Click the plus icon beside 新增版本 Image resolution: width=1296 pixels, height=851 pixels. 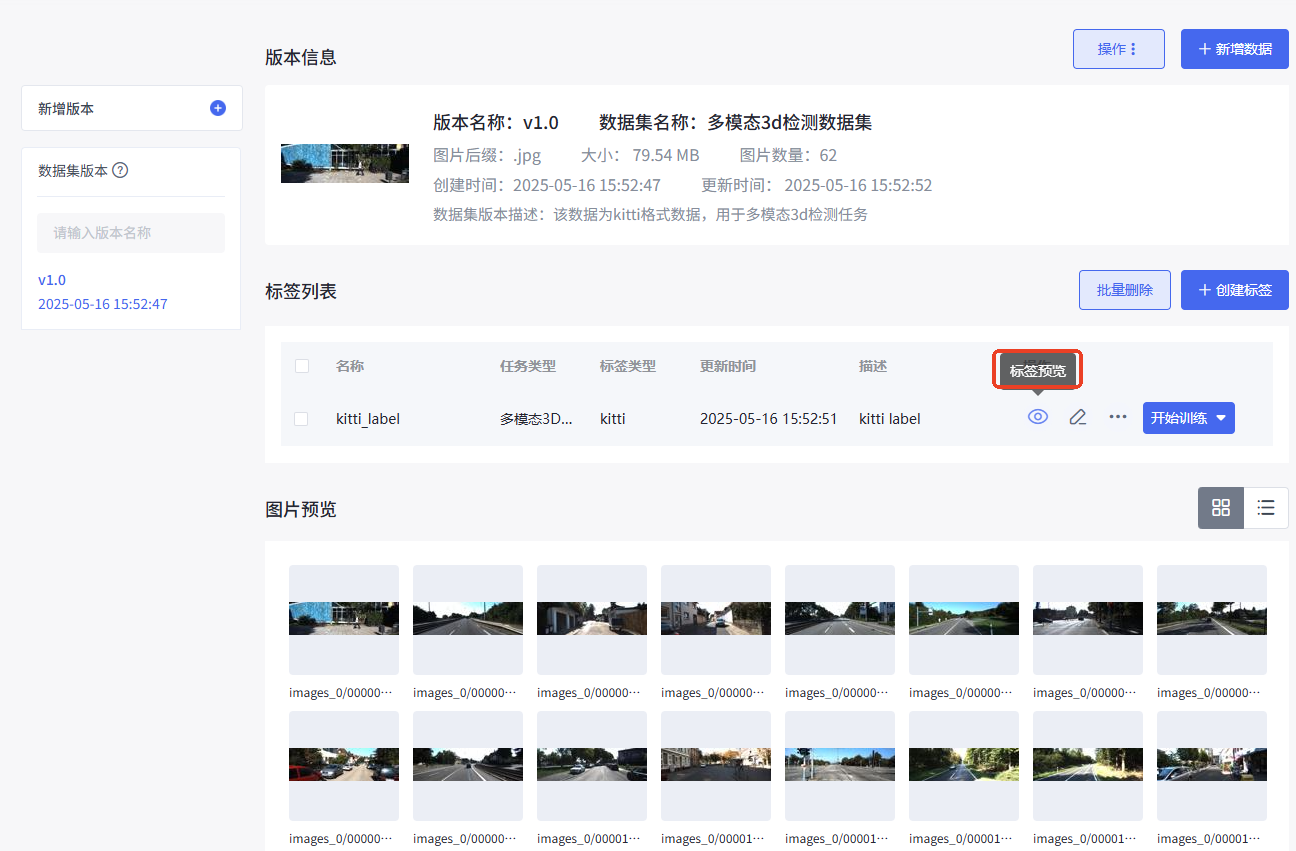pyautogui.click(x=218, y=108)
